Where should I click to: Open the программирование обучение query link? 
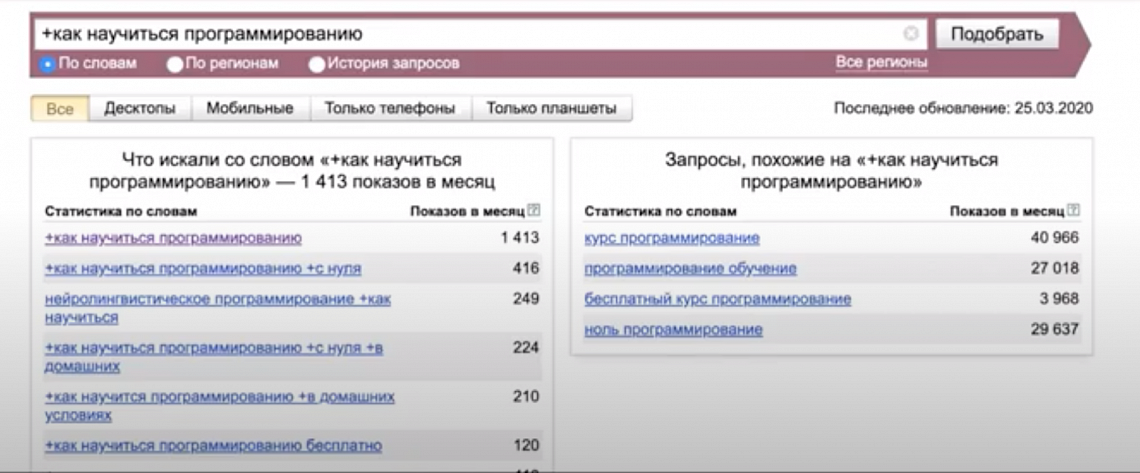tap(691, 269)
